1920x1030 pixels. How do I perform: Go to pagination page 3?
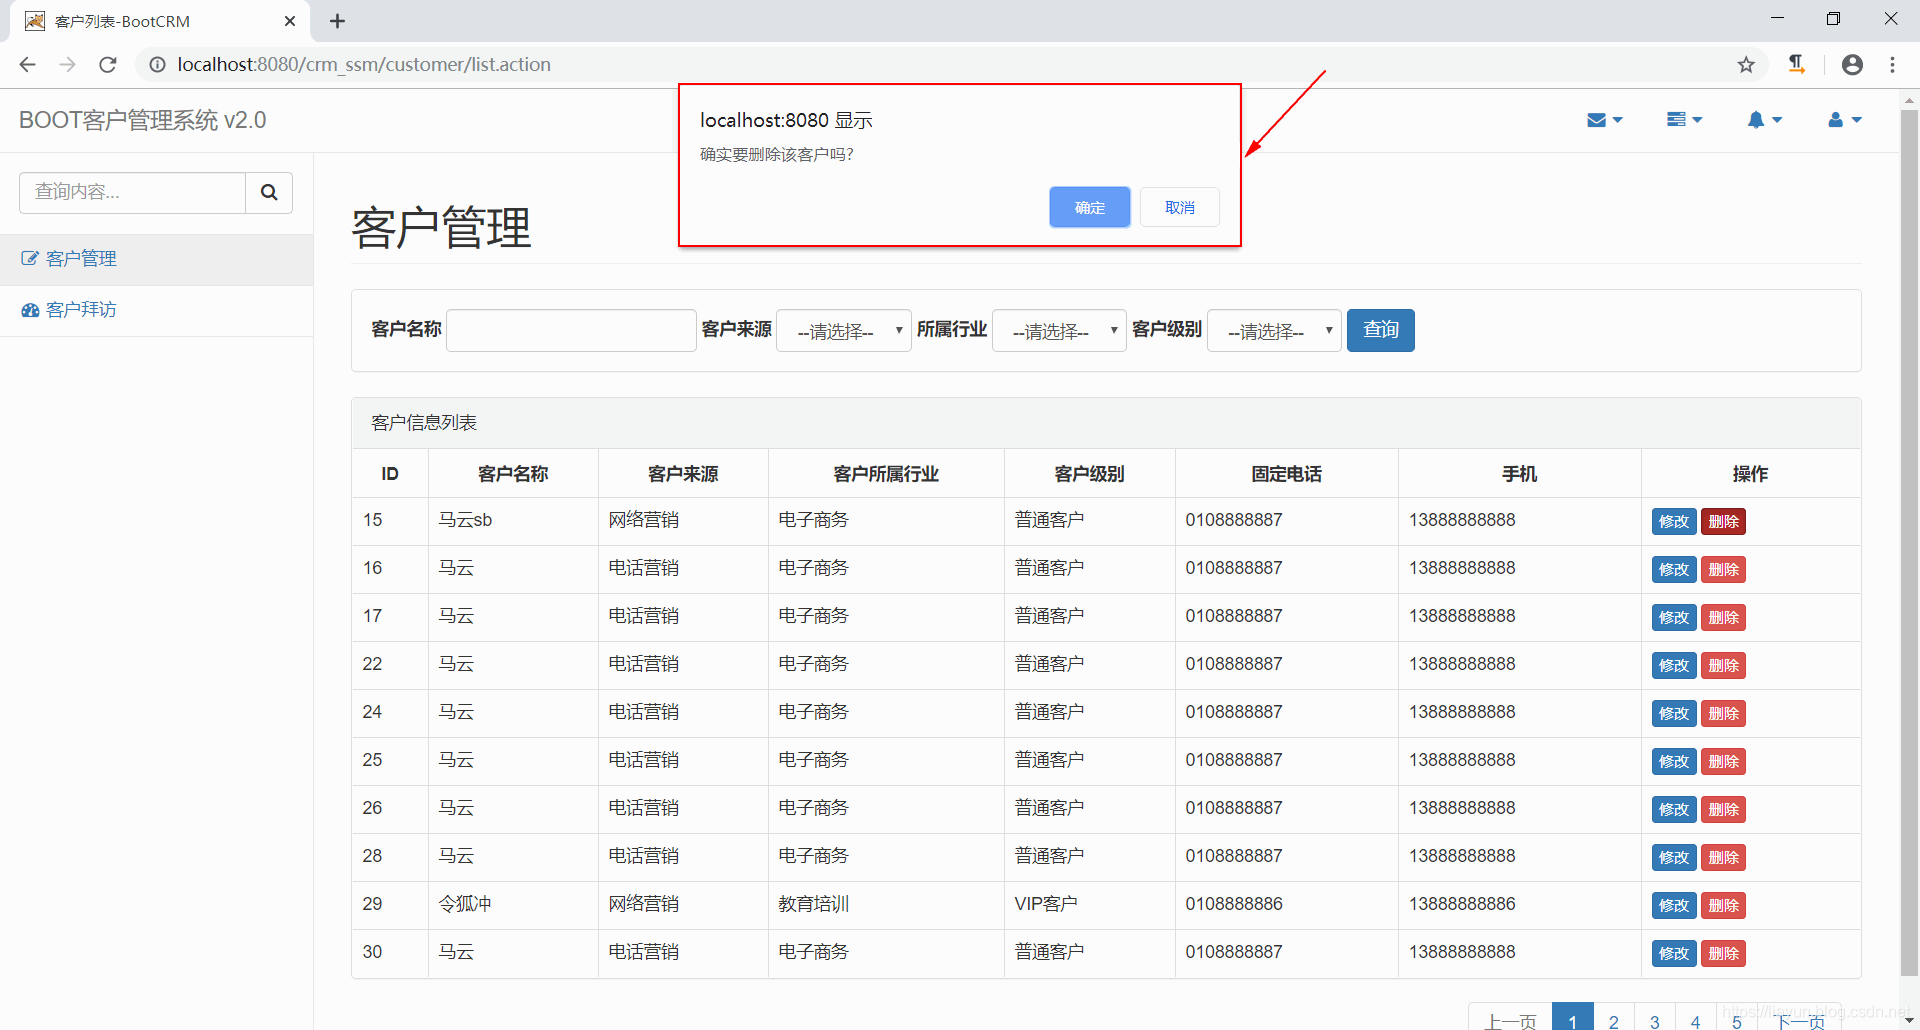1654,1018
